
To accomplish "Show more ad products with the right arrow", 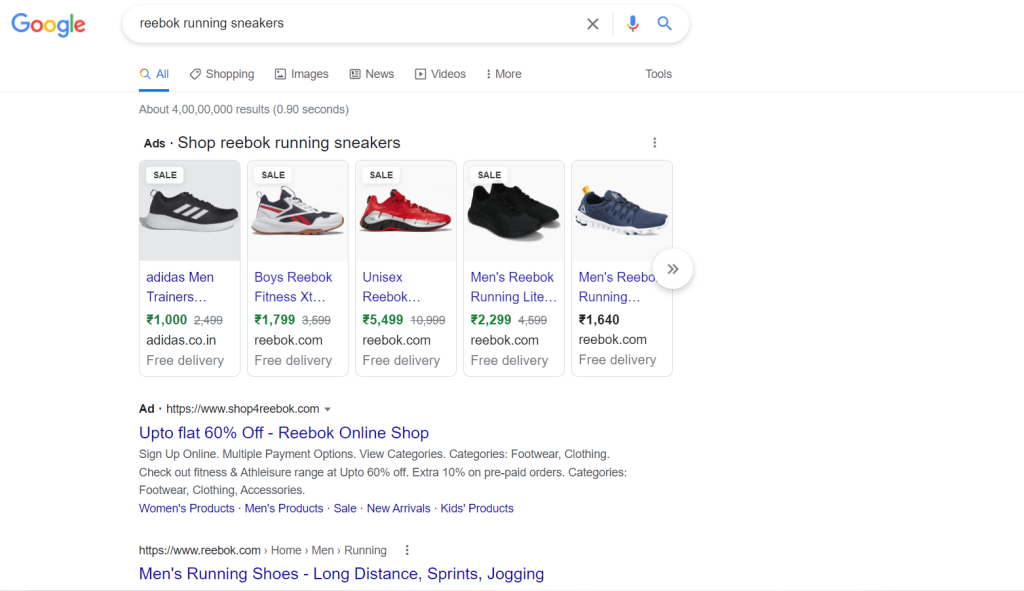I will [673, 268].
